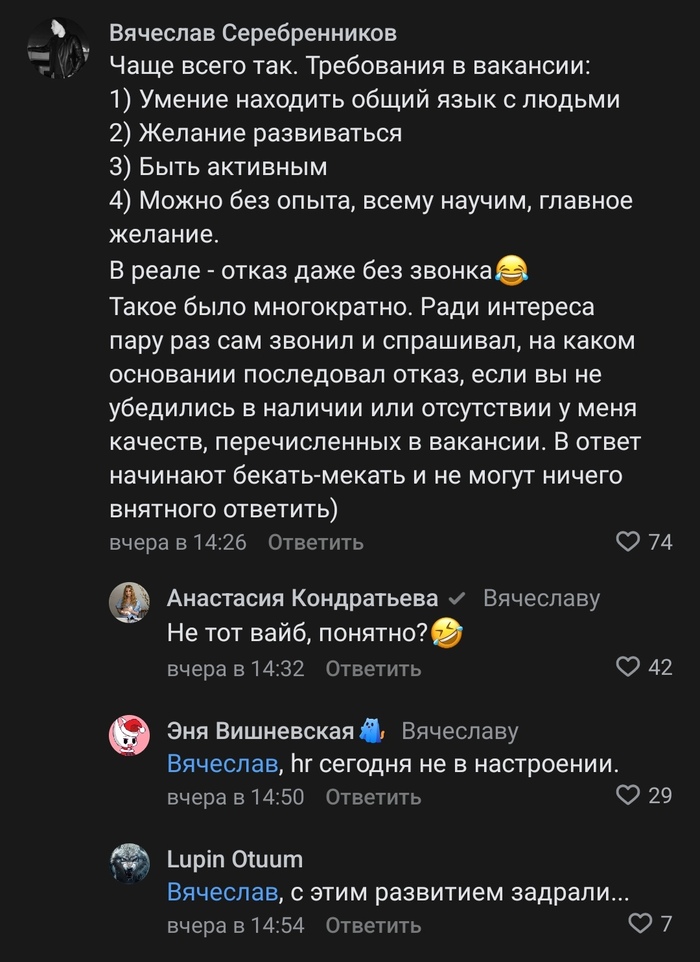Open Анастасия Кондратьева's profile picture
Viewport: 700px width, 962px height.
[x=129, y=602]
